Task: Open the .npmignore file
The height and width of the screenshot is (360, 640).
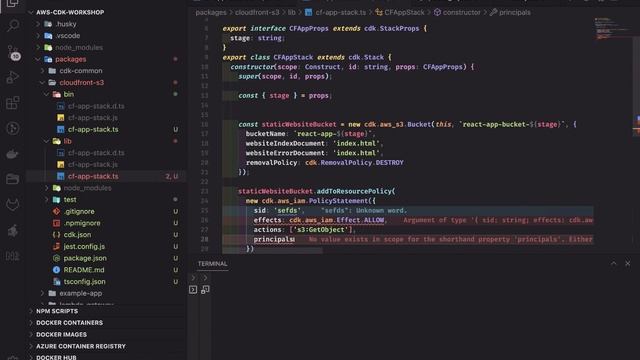Action: point(82,223)
